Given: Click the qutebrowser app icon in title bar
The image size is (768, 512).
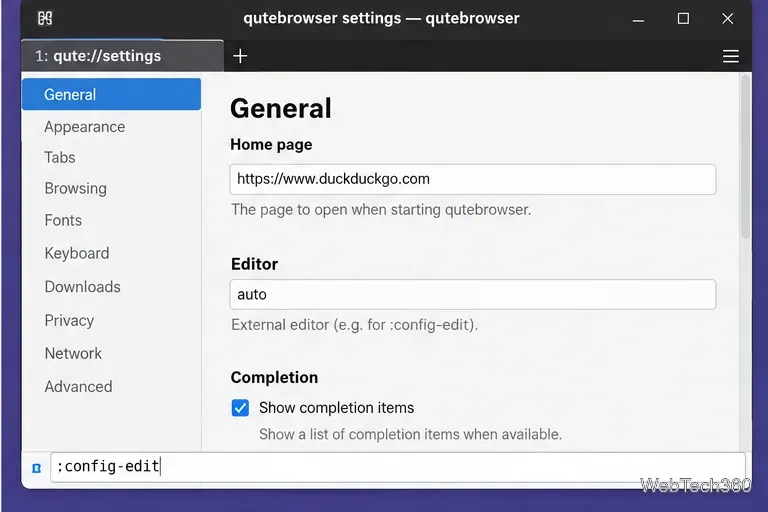Looking at the screenshot, I should click(45, 19).
